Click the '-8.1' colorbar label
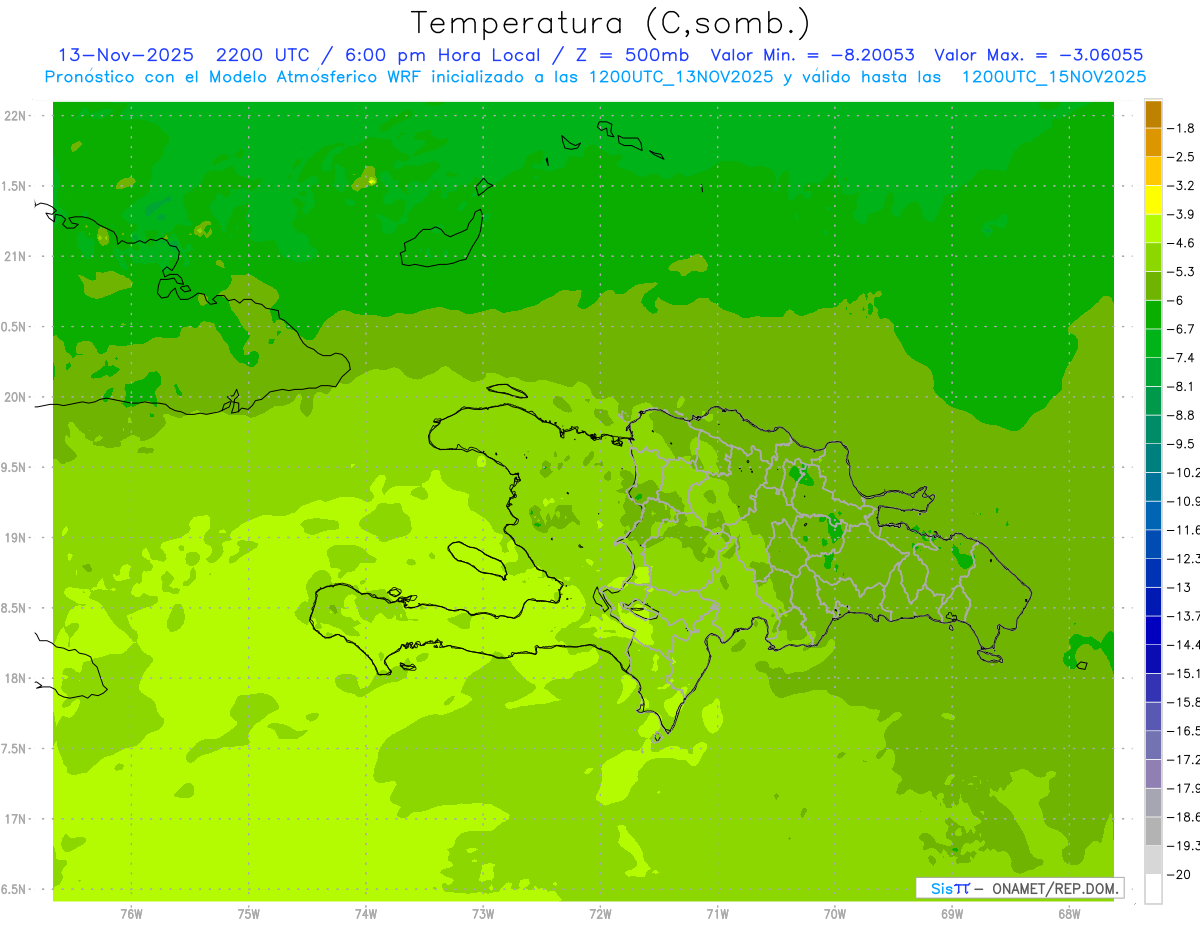This screenshot has height=927, width=1200. pos(1181,386)
